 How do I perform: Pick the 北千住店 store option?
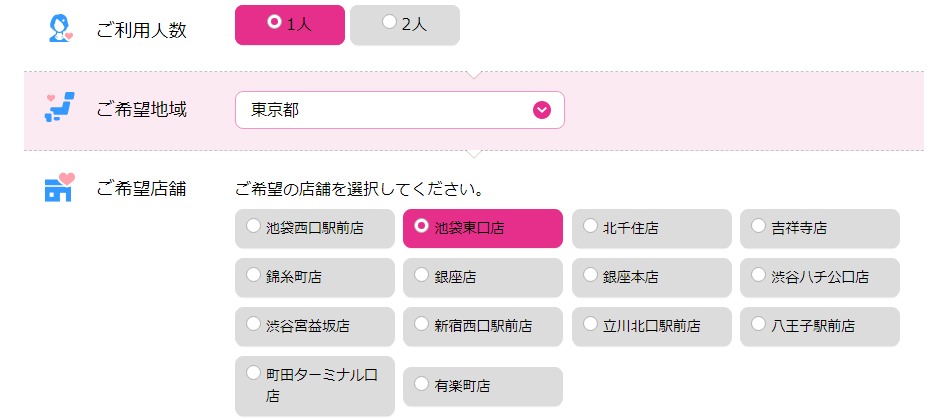coord(652,229)
